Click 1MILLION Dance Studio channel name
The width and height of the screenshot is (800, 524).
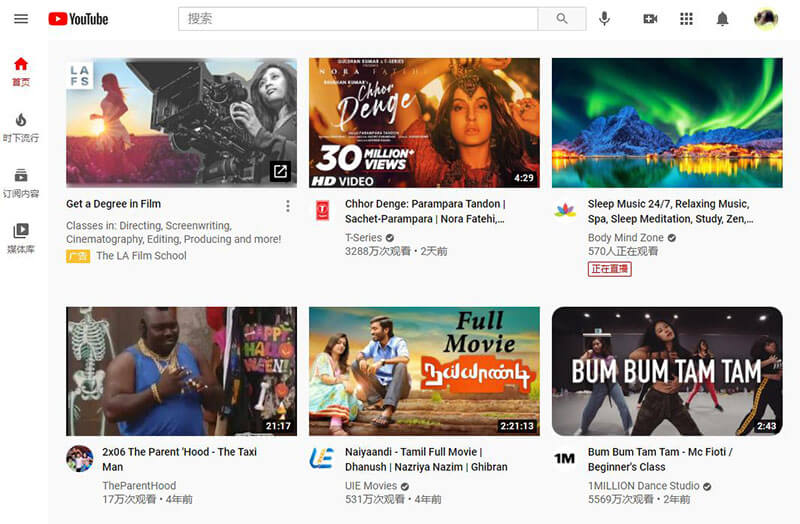pyautogui.click(x=643, y=485)
